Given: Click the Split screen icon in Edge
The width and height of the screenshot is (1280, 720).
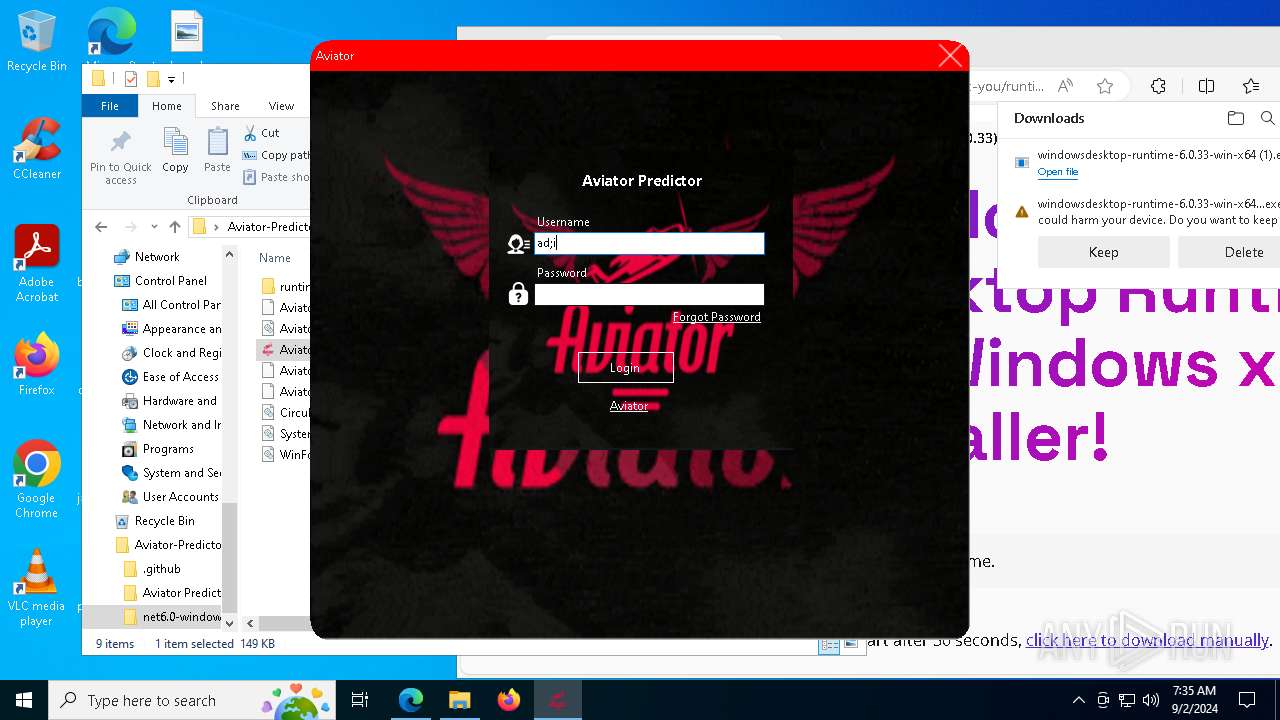Looking at the screenshot, I should point(1207,86).
